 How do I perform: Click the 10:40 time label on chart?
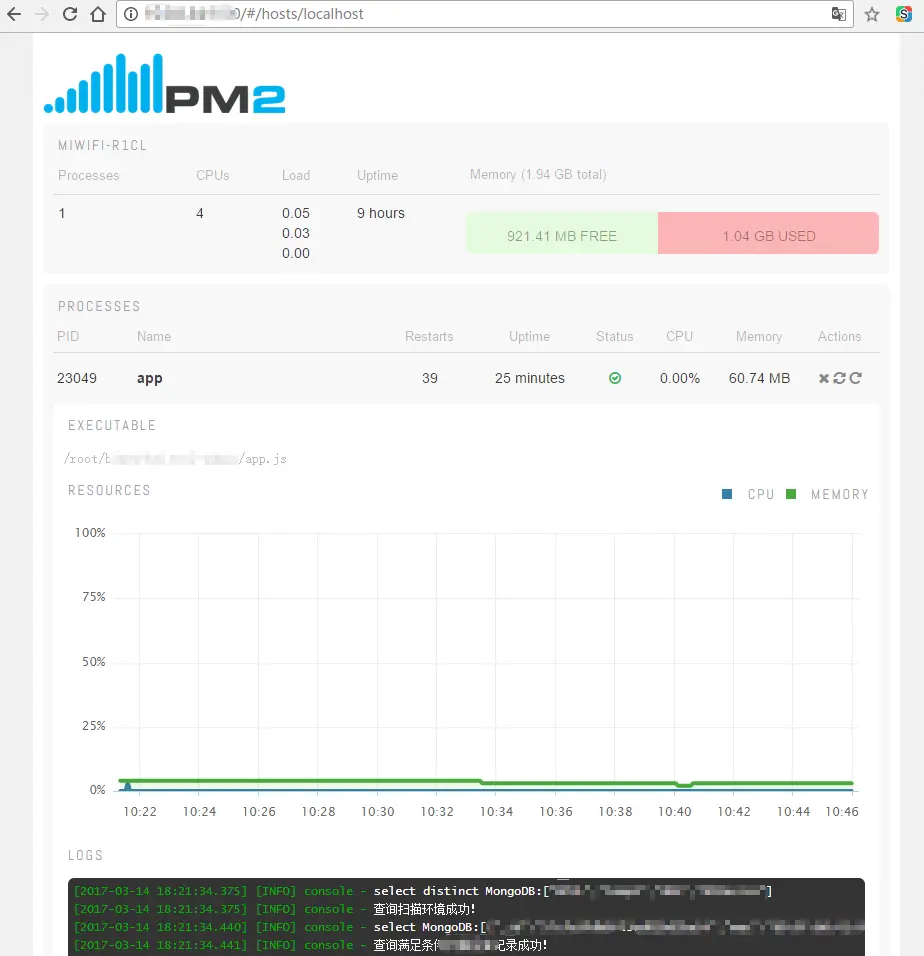click(x=675, y=812)
